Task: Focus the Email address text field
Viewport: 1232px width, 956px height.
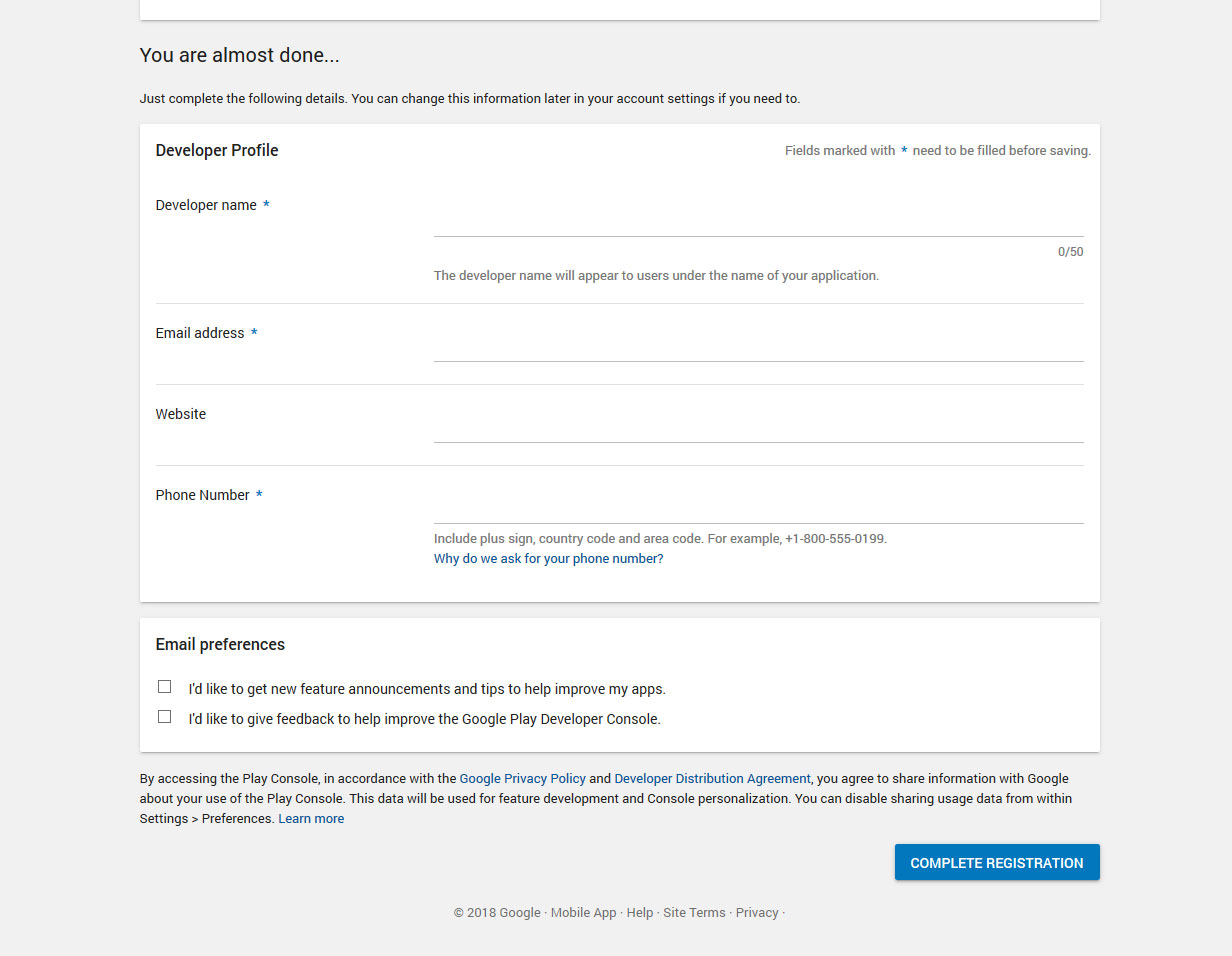Action: (758, 347)
